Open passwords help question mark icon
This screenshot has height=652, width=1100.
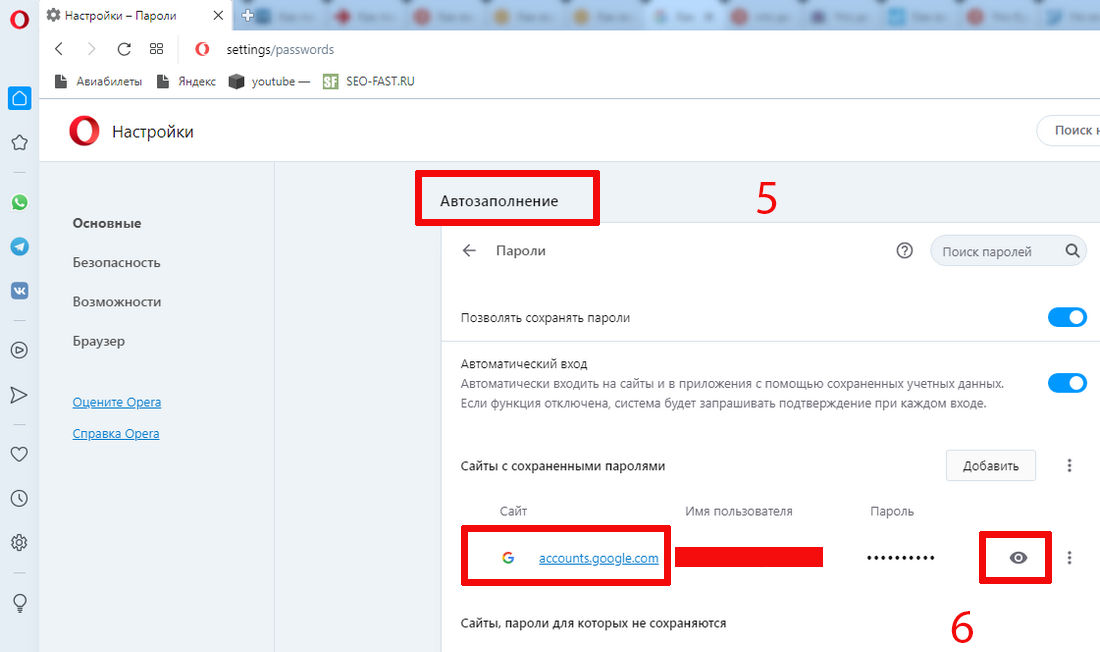(905, 251)
